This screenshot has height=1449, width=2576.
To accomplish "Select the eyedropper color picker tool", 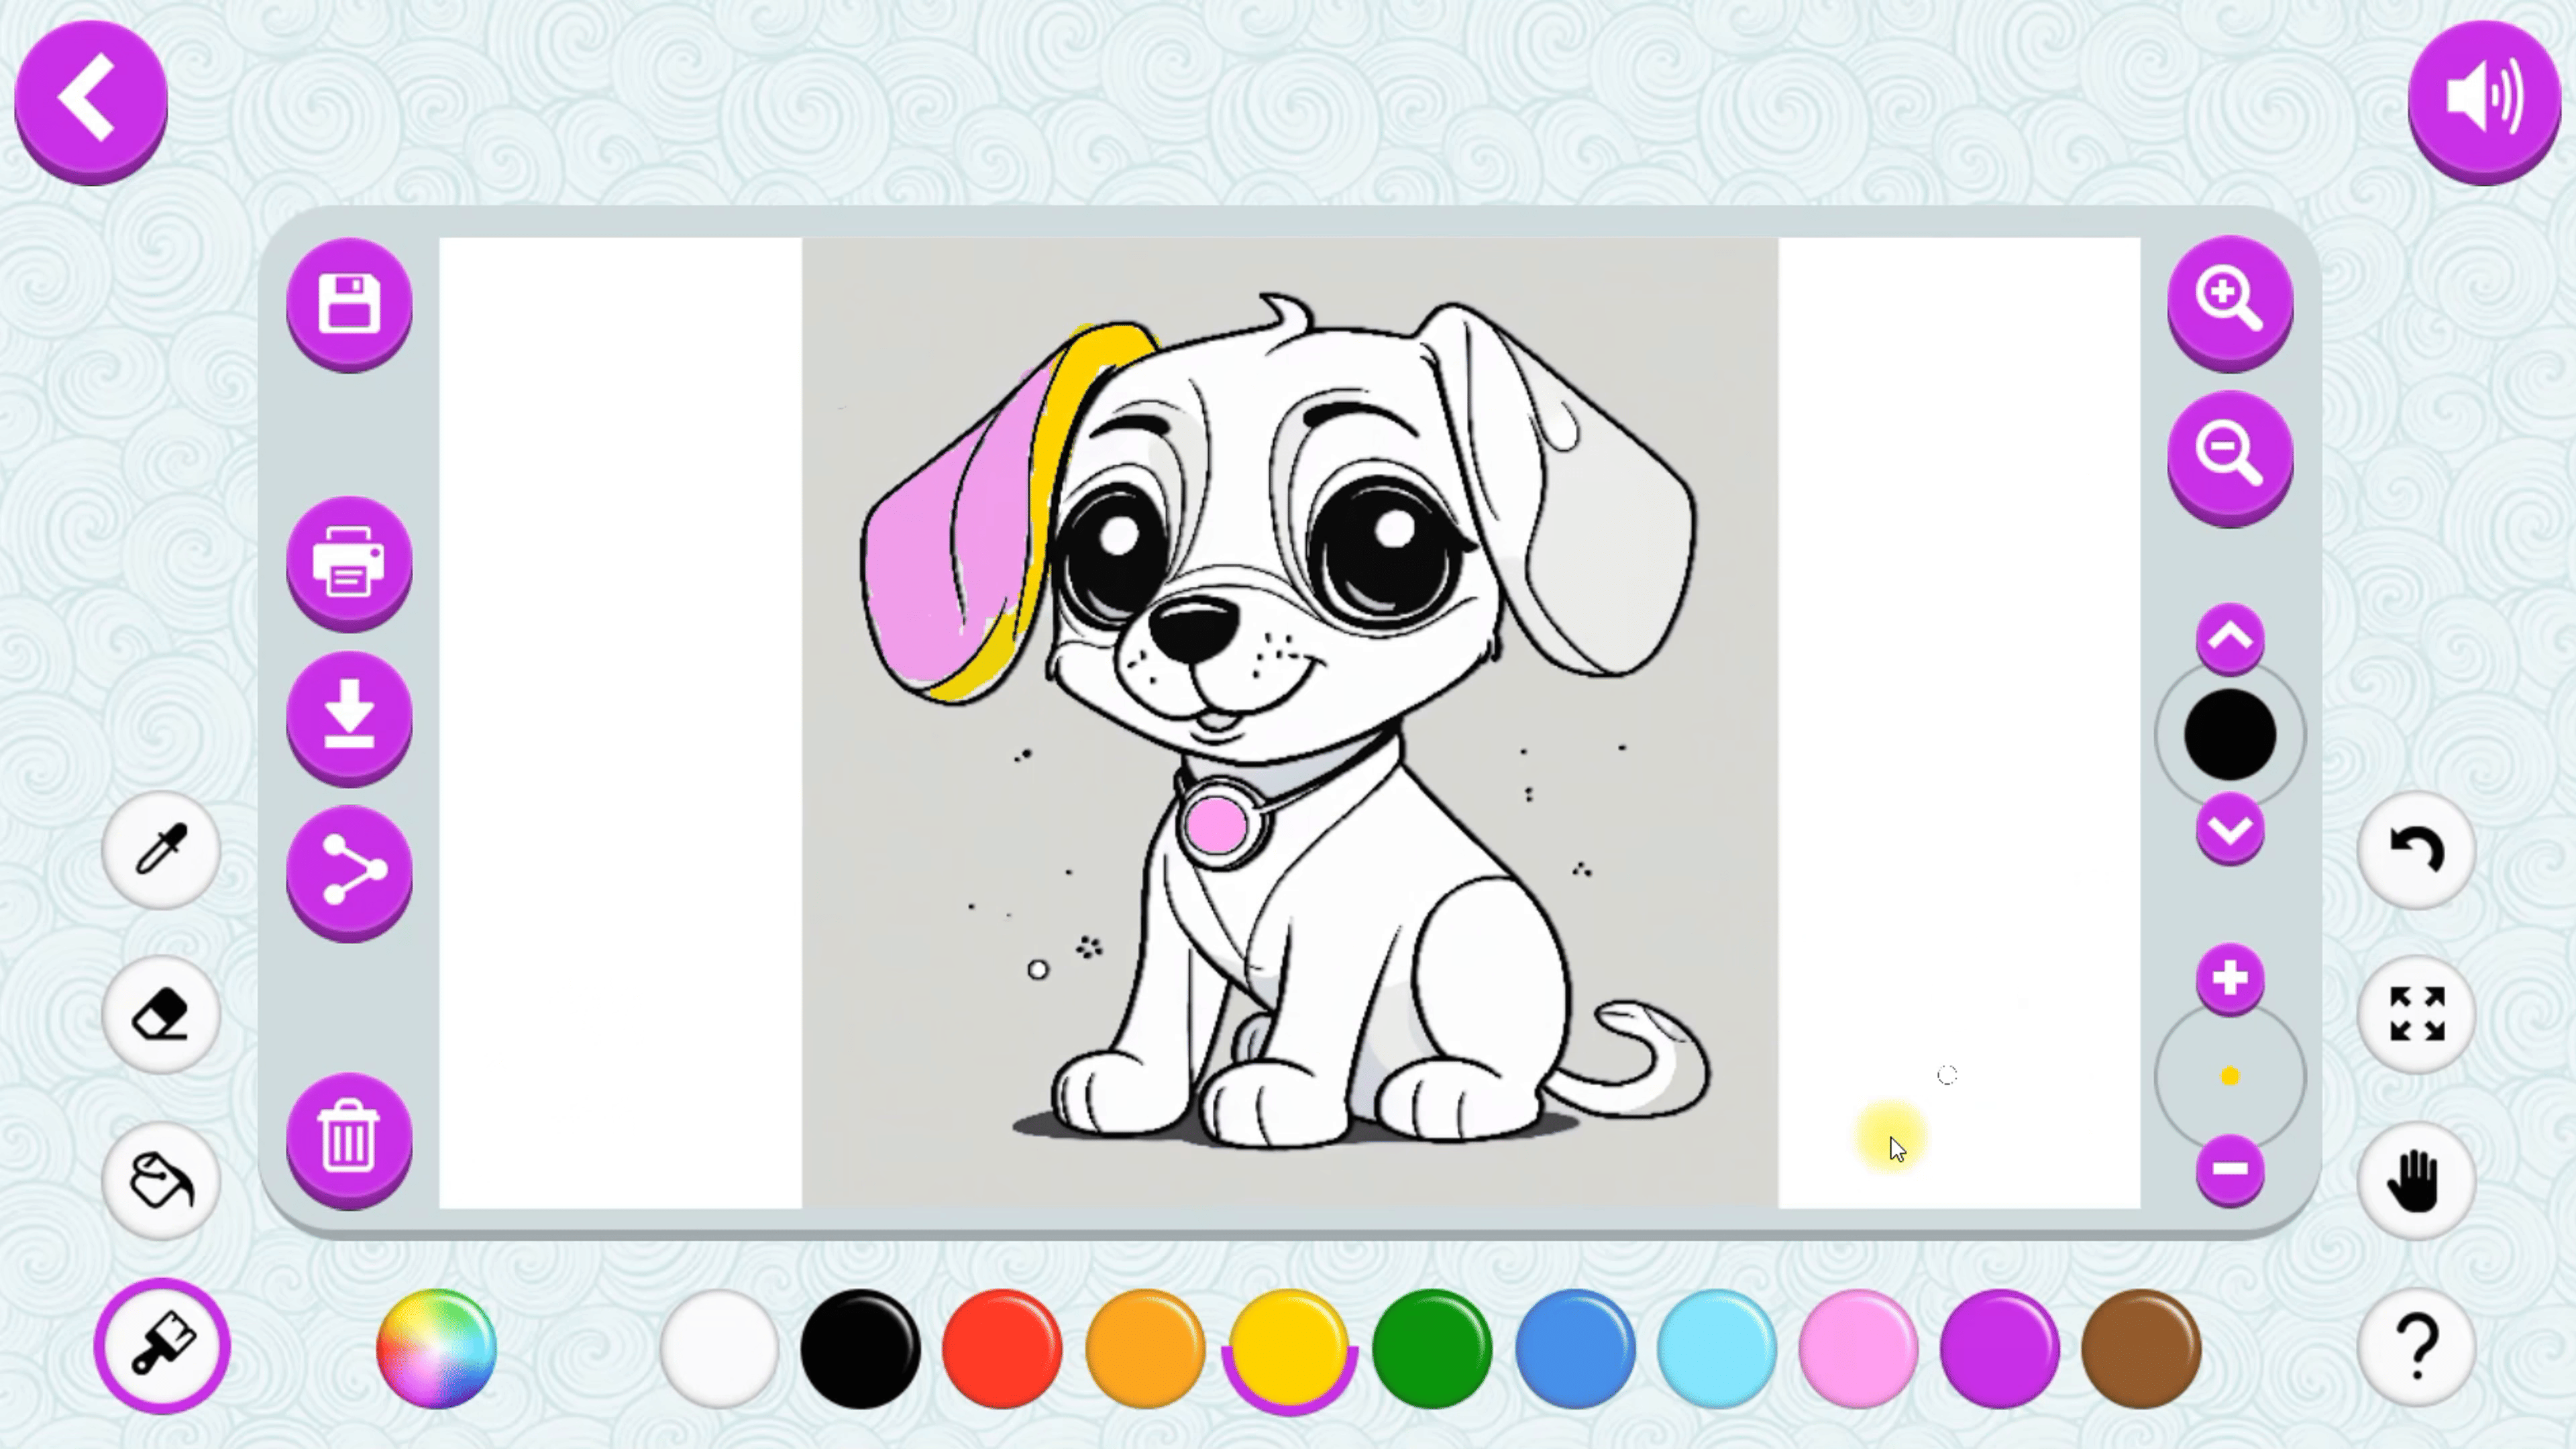I will pyautogui.click(x=160, y=850).
